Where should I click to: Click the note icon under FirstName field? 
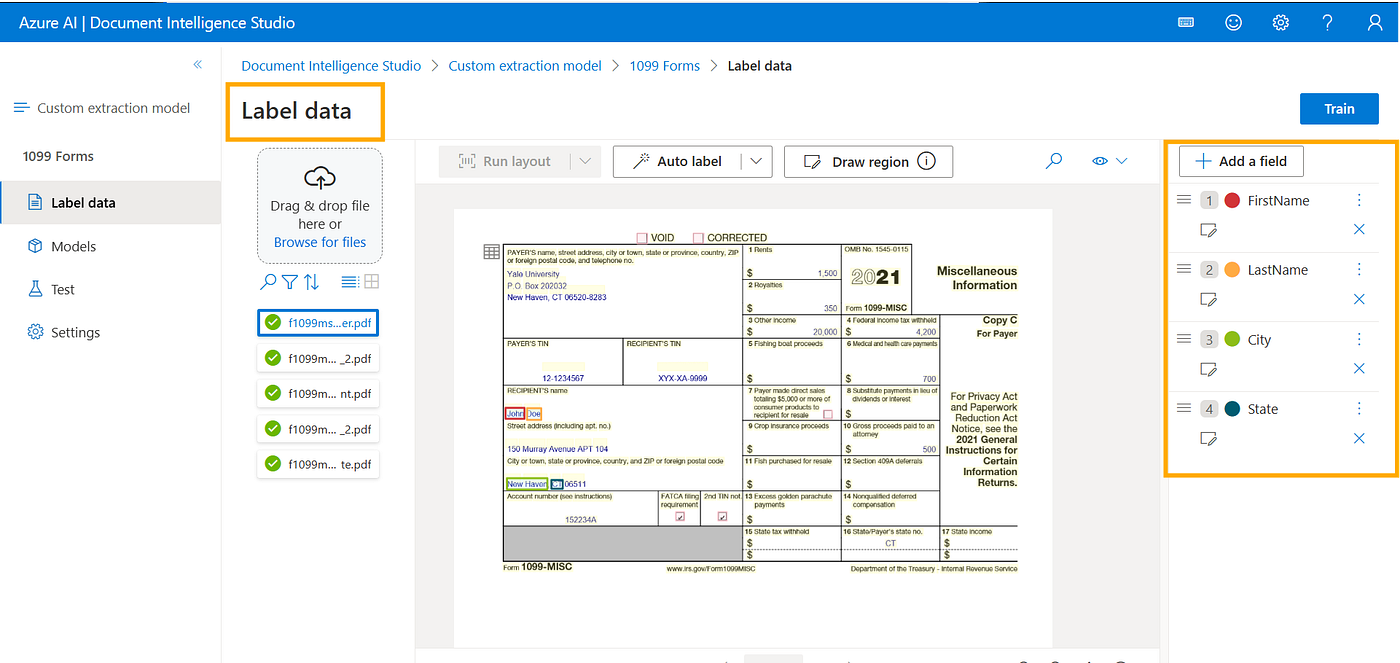coord(1208,230)
